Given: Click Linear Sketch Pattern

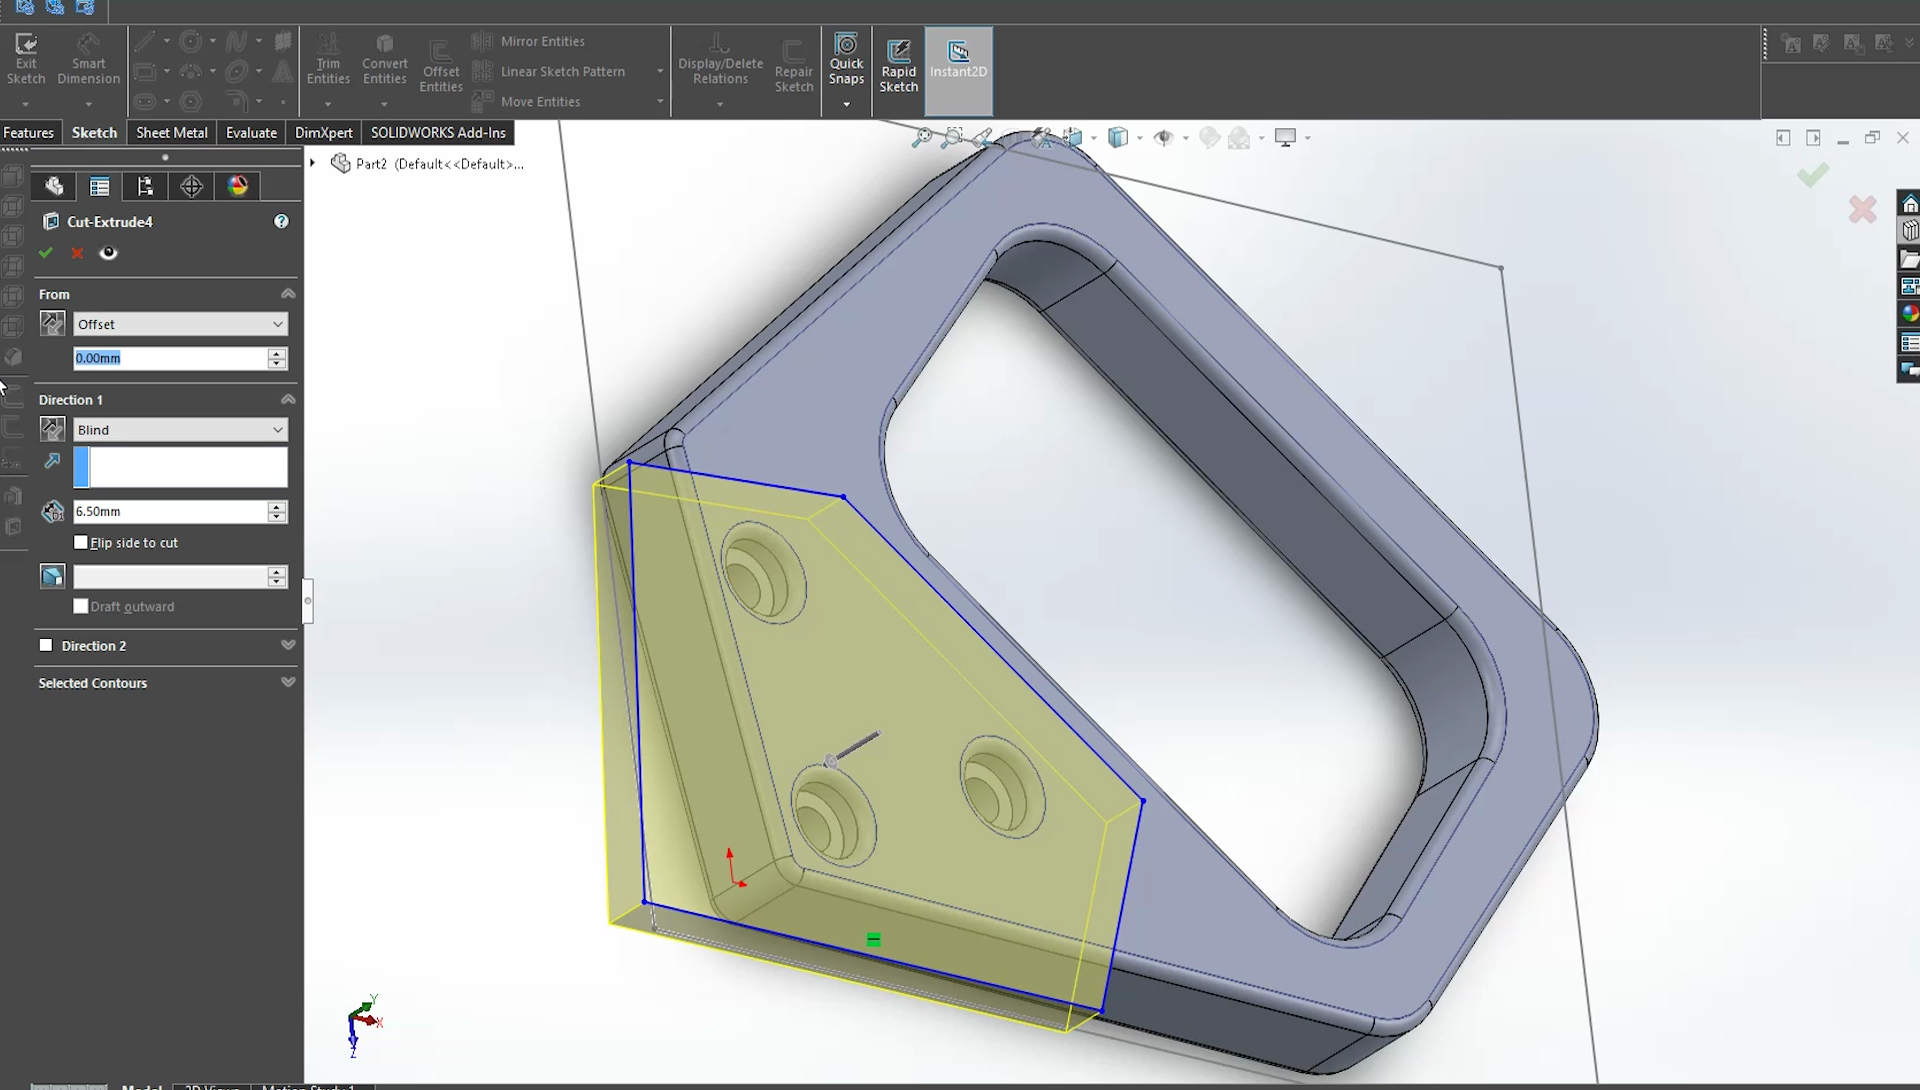Looking at the screenshot, I should pyautogui.click(x=549, y=71).
